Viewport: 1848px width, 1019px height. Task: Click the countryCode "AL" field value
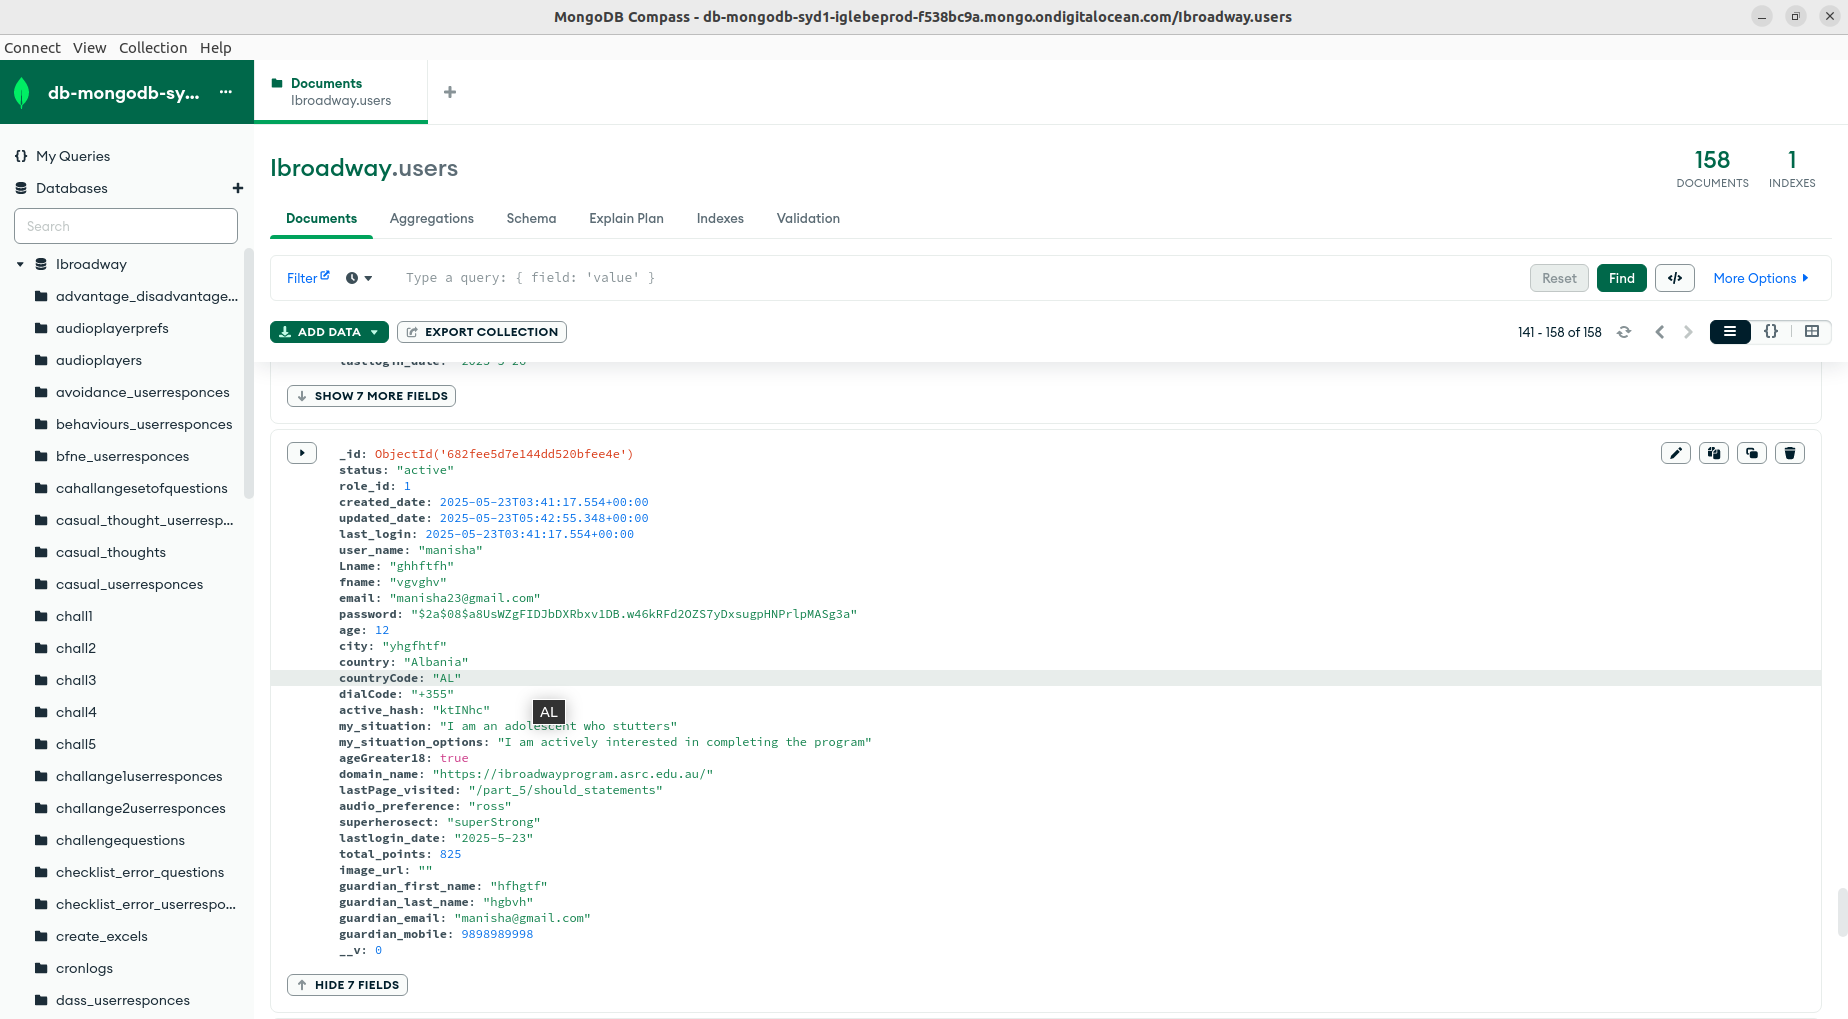446,678
